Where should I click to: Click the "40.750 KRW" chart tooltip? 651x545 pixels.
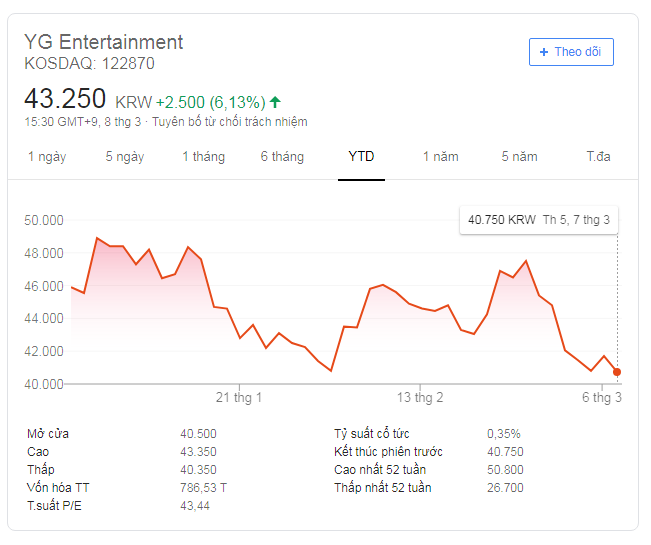(x=538, y=220)
